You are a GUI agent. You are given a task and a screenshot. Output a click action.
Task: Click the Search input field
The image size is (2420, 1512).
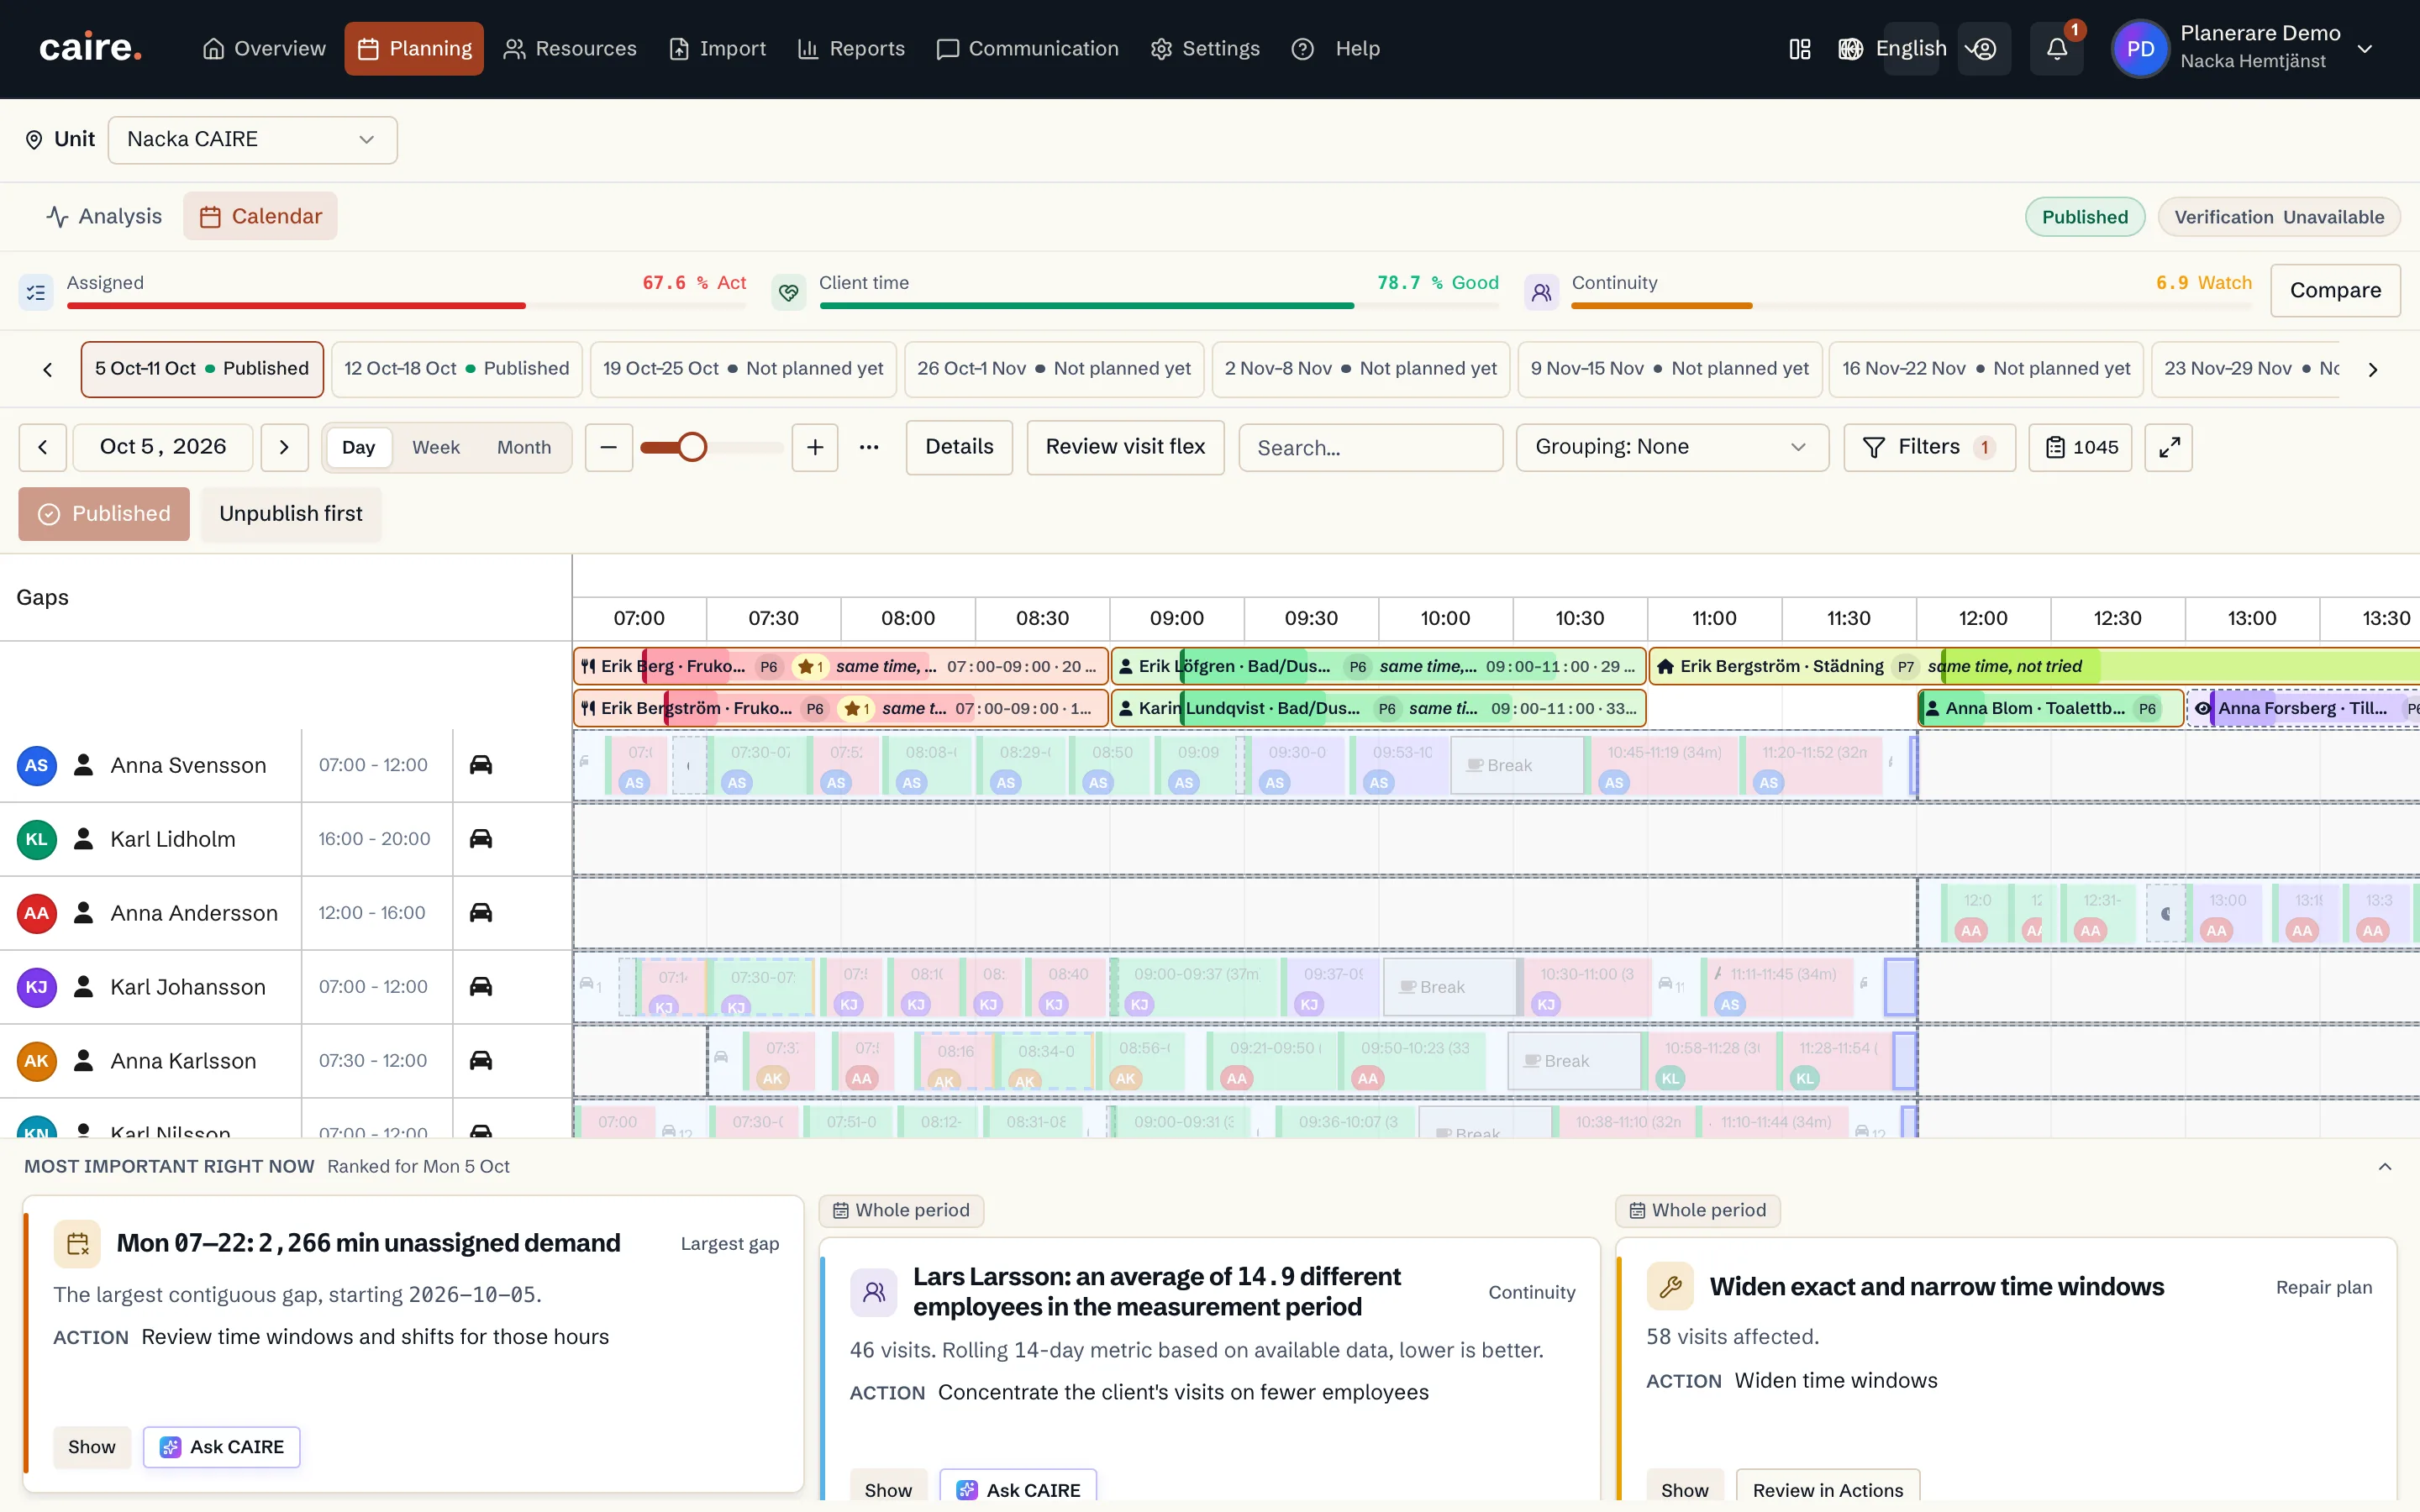point(1370,447)
